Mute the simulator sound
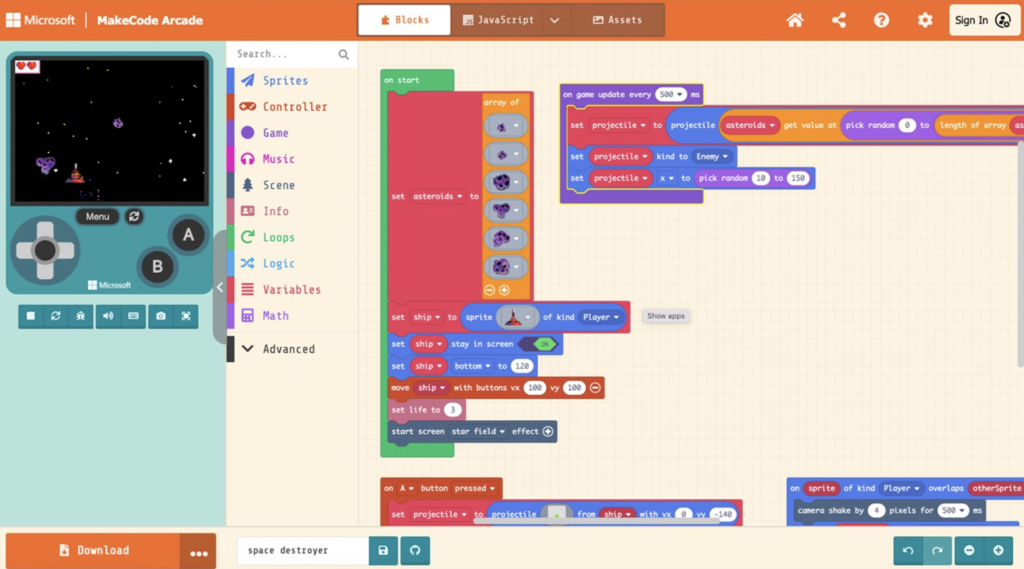 [x=108, y=316]
